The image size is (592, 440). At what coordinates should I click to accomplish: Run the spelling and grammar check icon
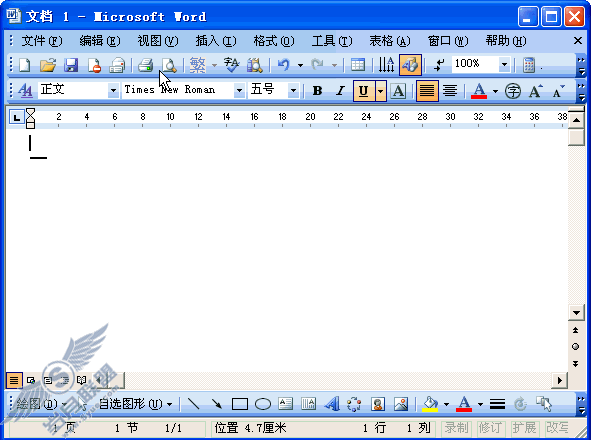coord(231,65)
